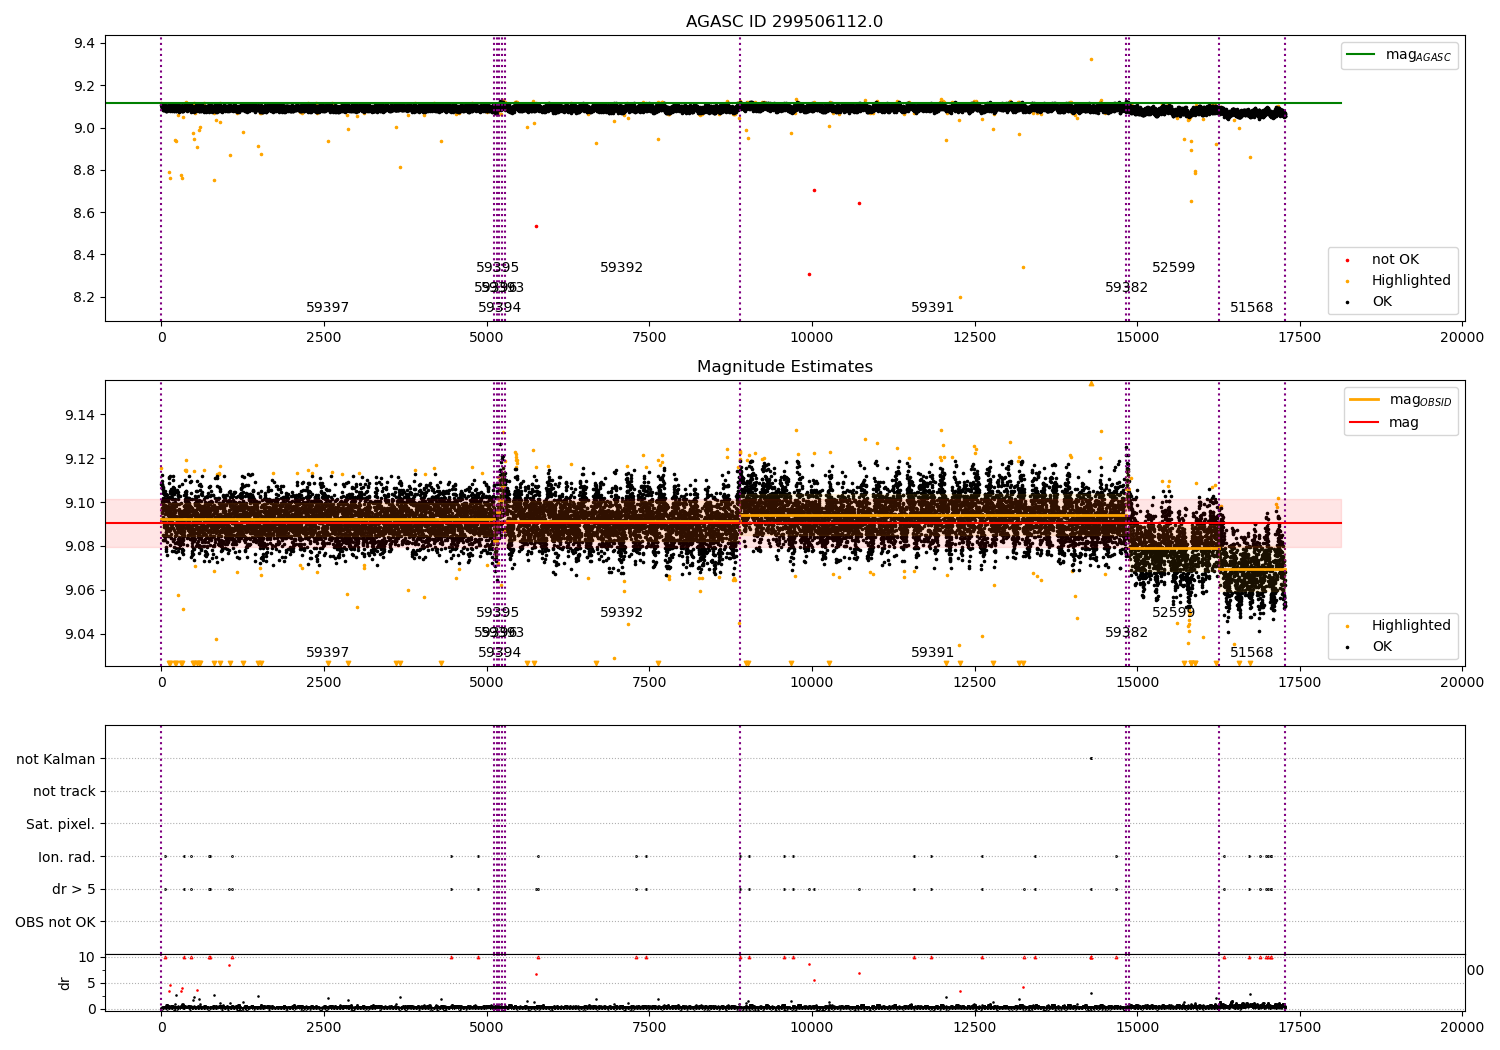
Task: Click OBSID label 59392 in the top plot
Action: pos(621,268)
